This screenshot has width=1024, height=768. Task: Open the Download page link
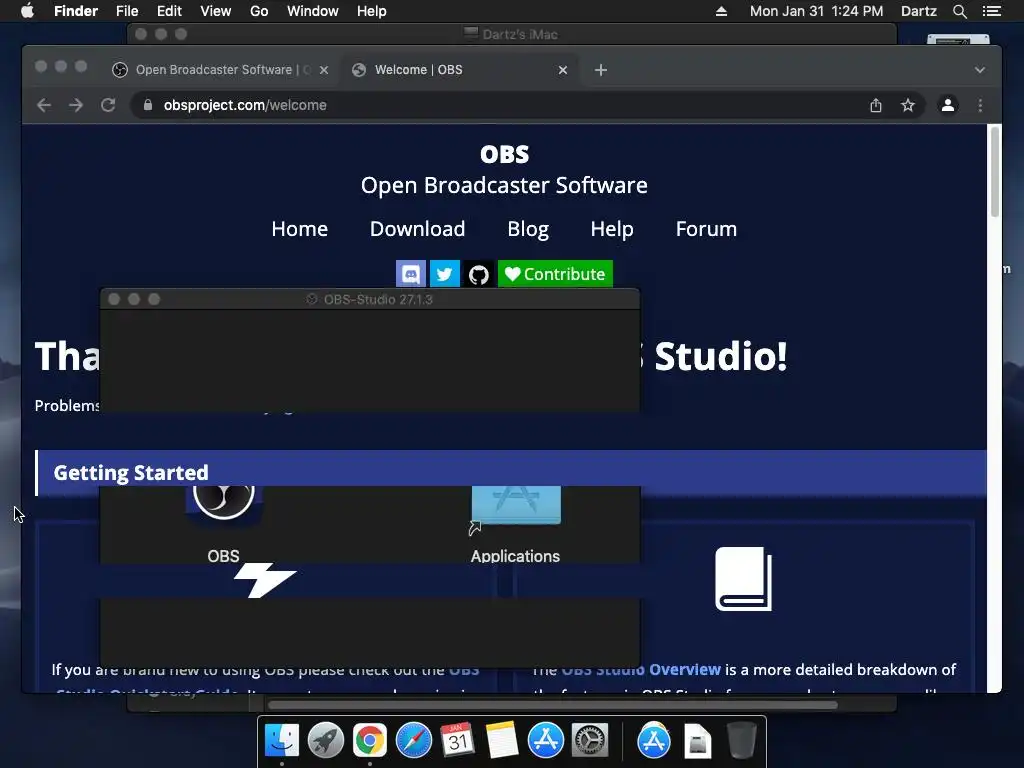(x=417, y=229)
